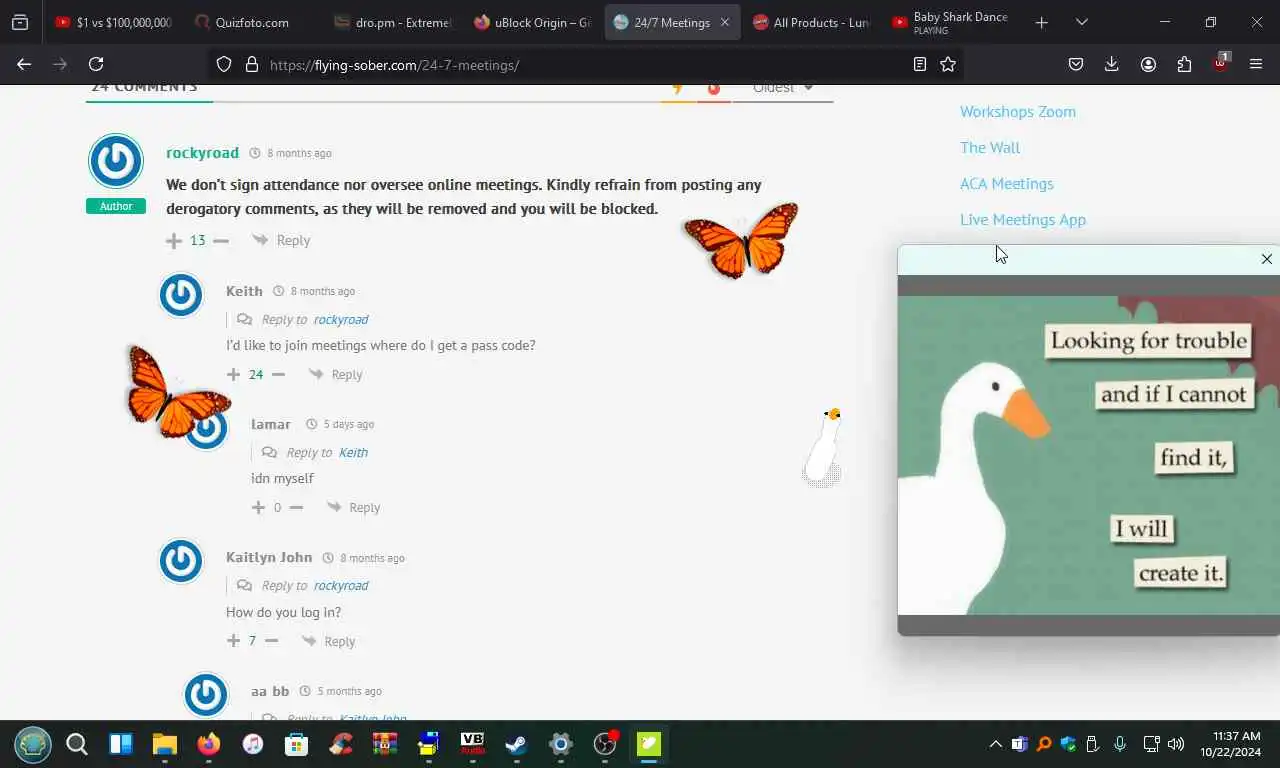Viewport: 1280px width, 768px height.
Task: Open Windows Search on the taskbar
Action: [77, 744]
